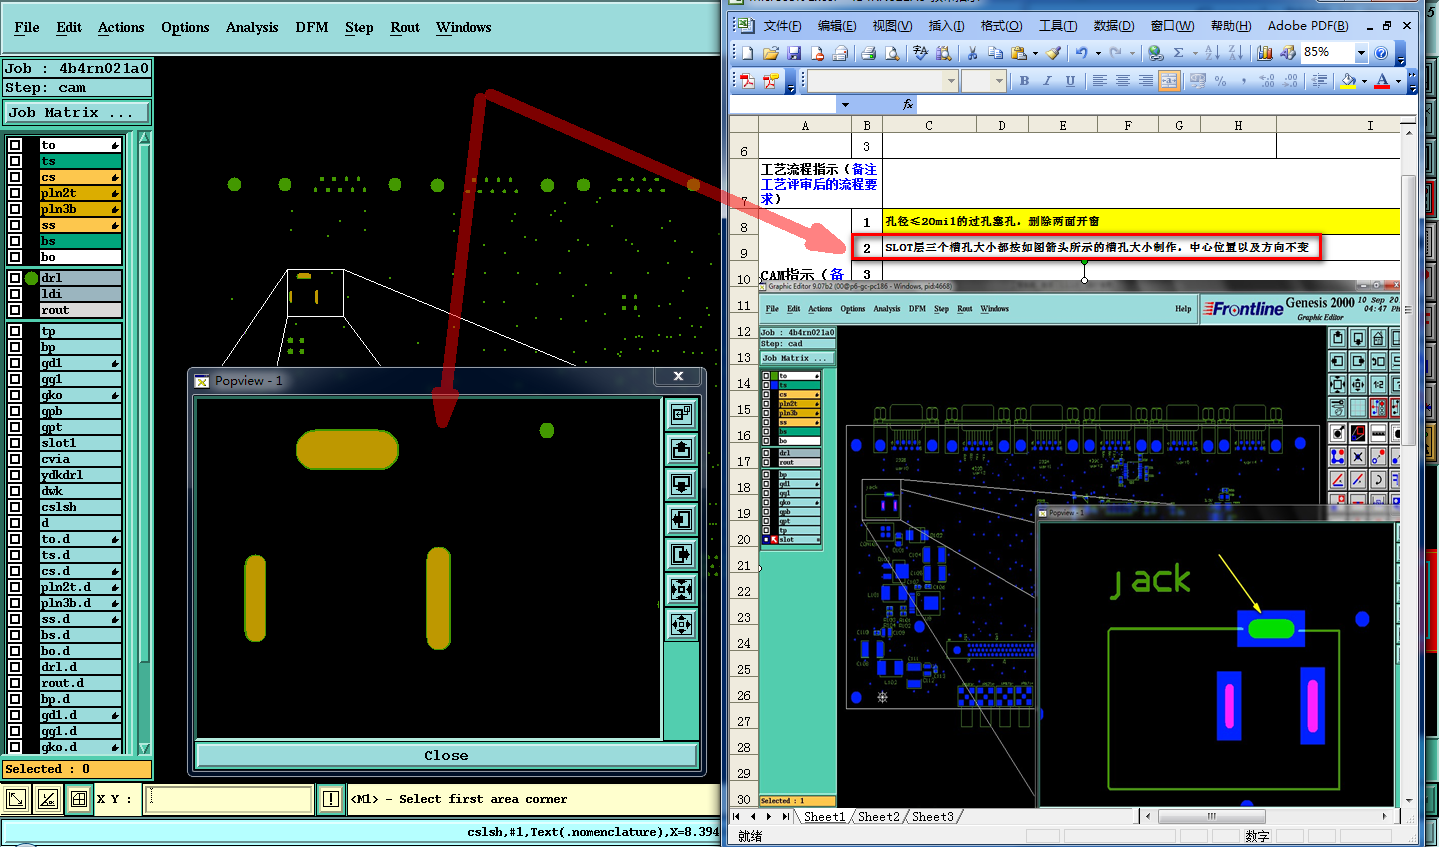Open the Paste options dropdown arrow
The height and width of the screenshot is (847, 1439).
pyautogui.click(x=1035, y=53)
